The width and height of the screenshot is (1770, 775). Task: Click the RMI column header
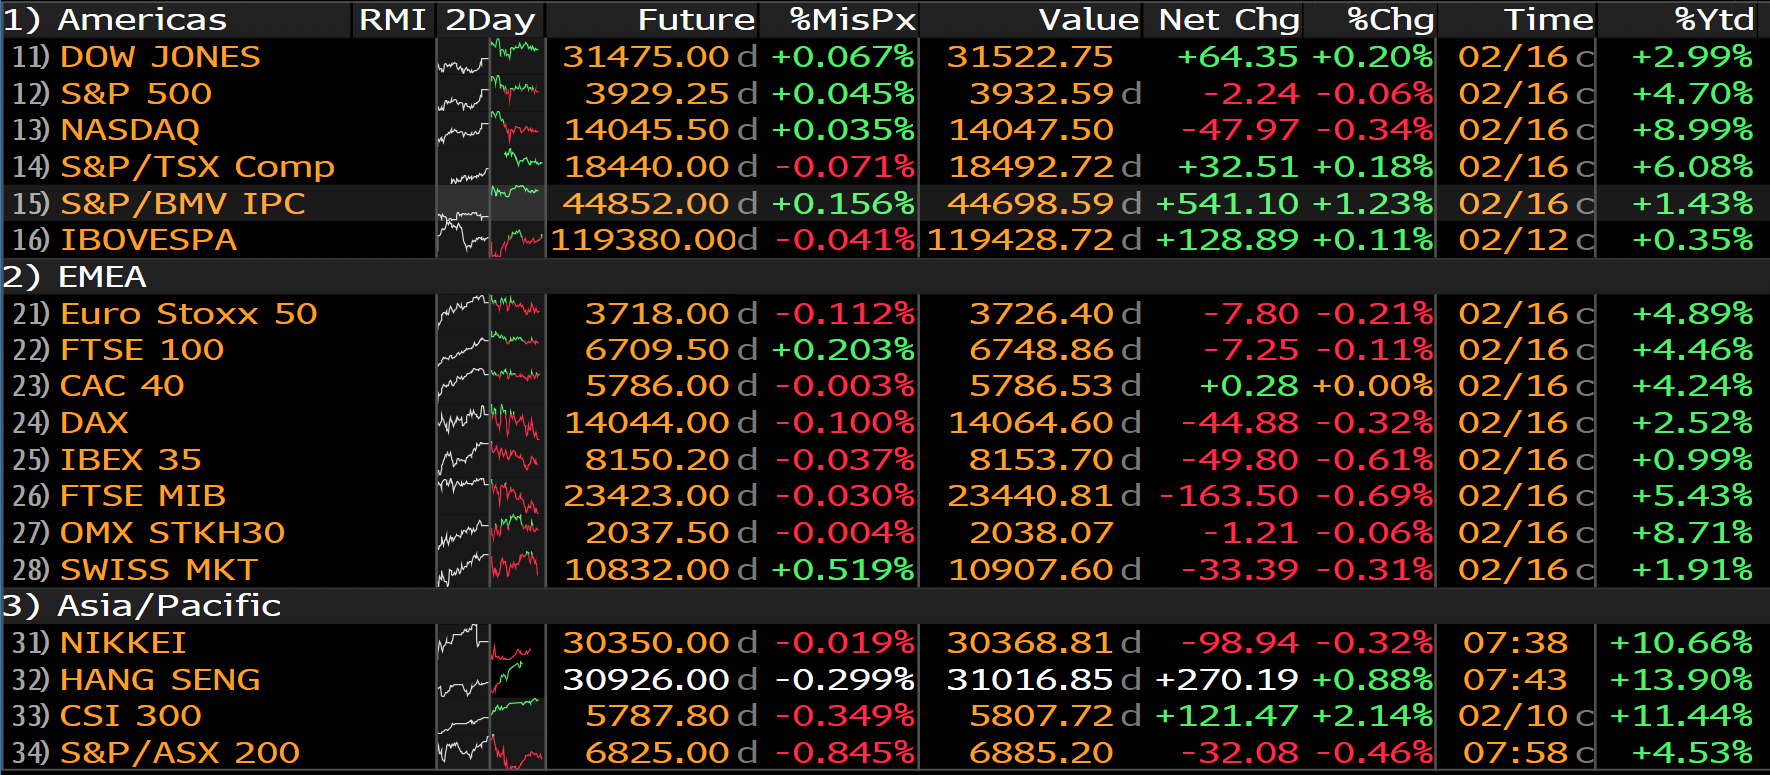tap(392, 19)
